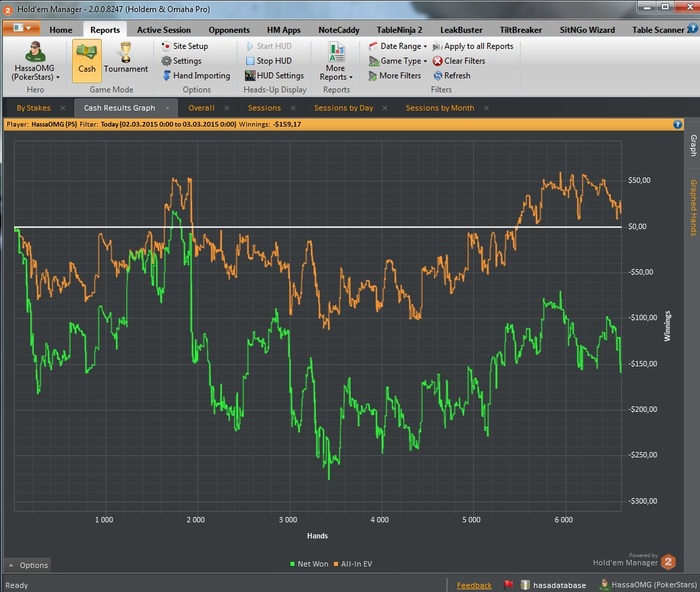The image size is (700, 592).
Task: Open More Filters
Action: coord(394,75)
